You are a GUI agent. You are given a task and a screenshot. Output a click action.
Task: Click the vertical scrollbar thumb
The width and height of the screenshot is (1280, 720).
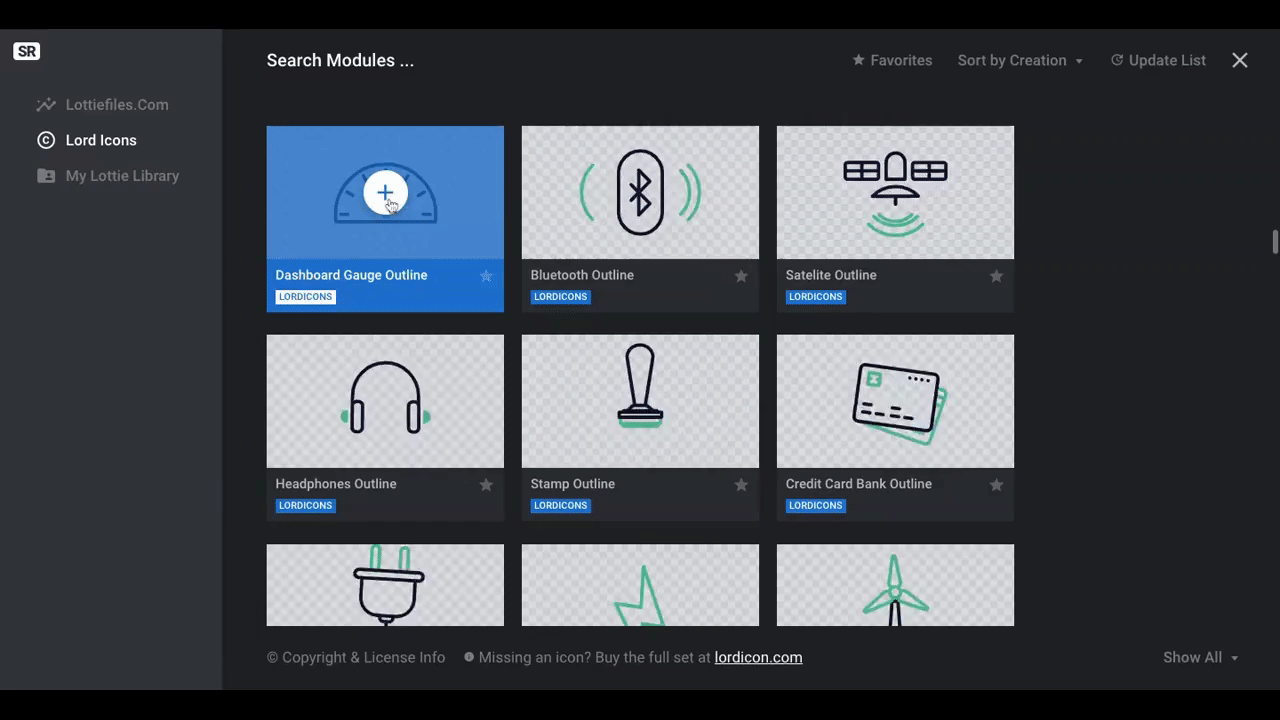coord(1275,242)
